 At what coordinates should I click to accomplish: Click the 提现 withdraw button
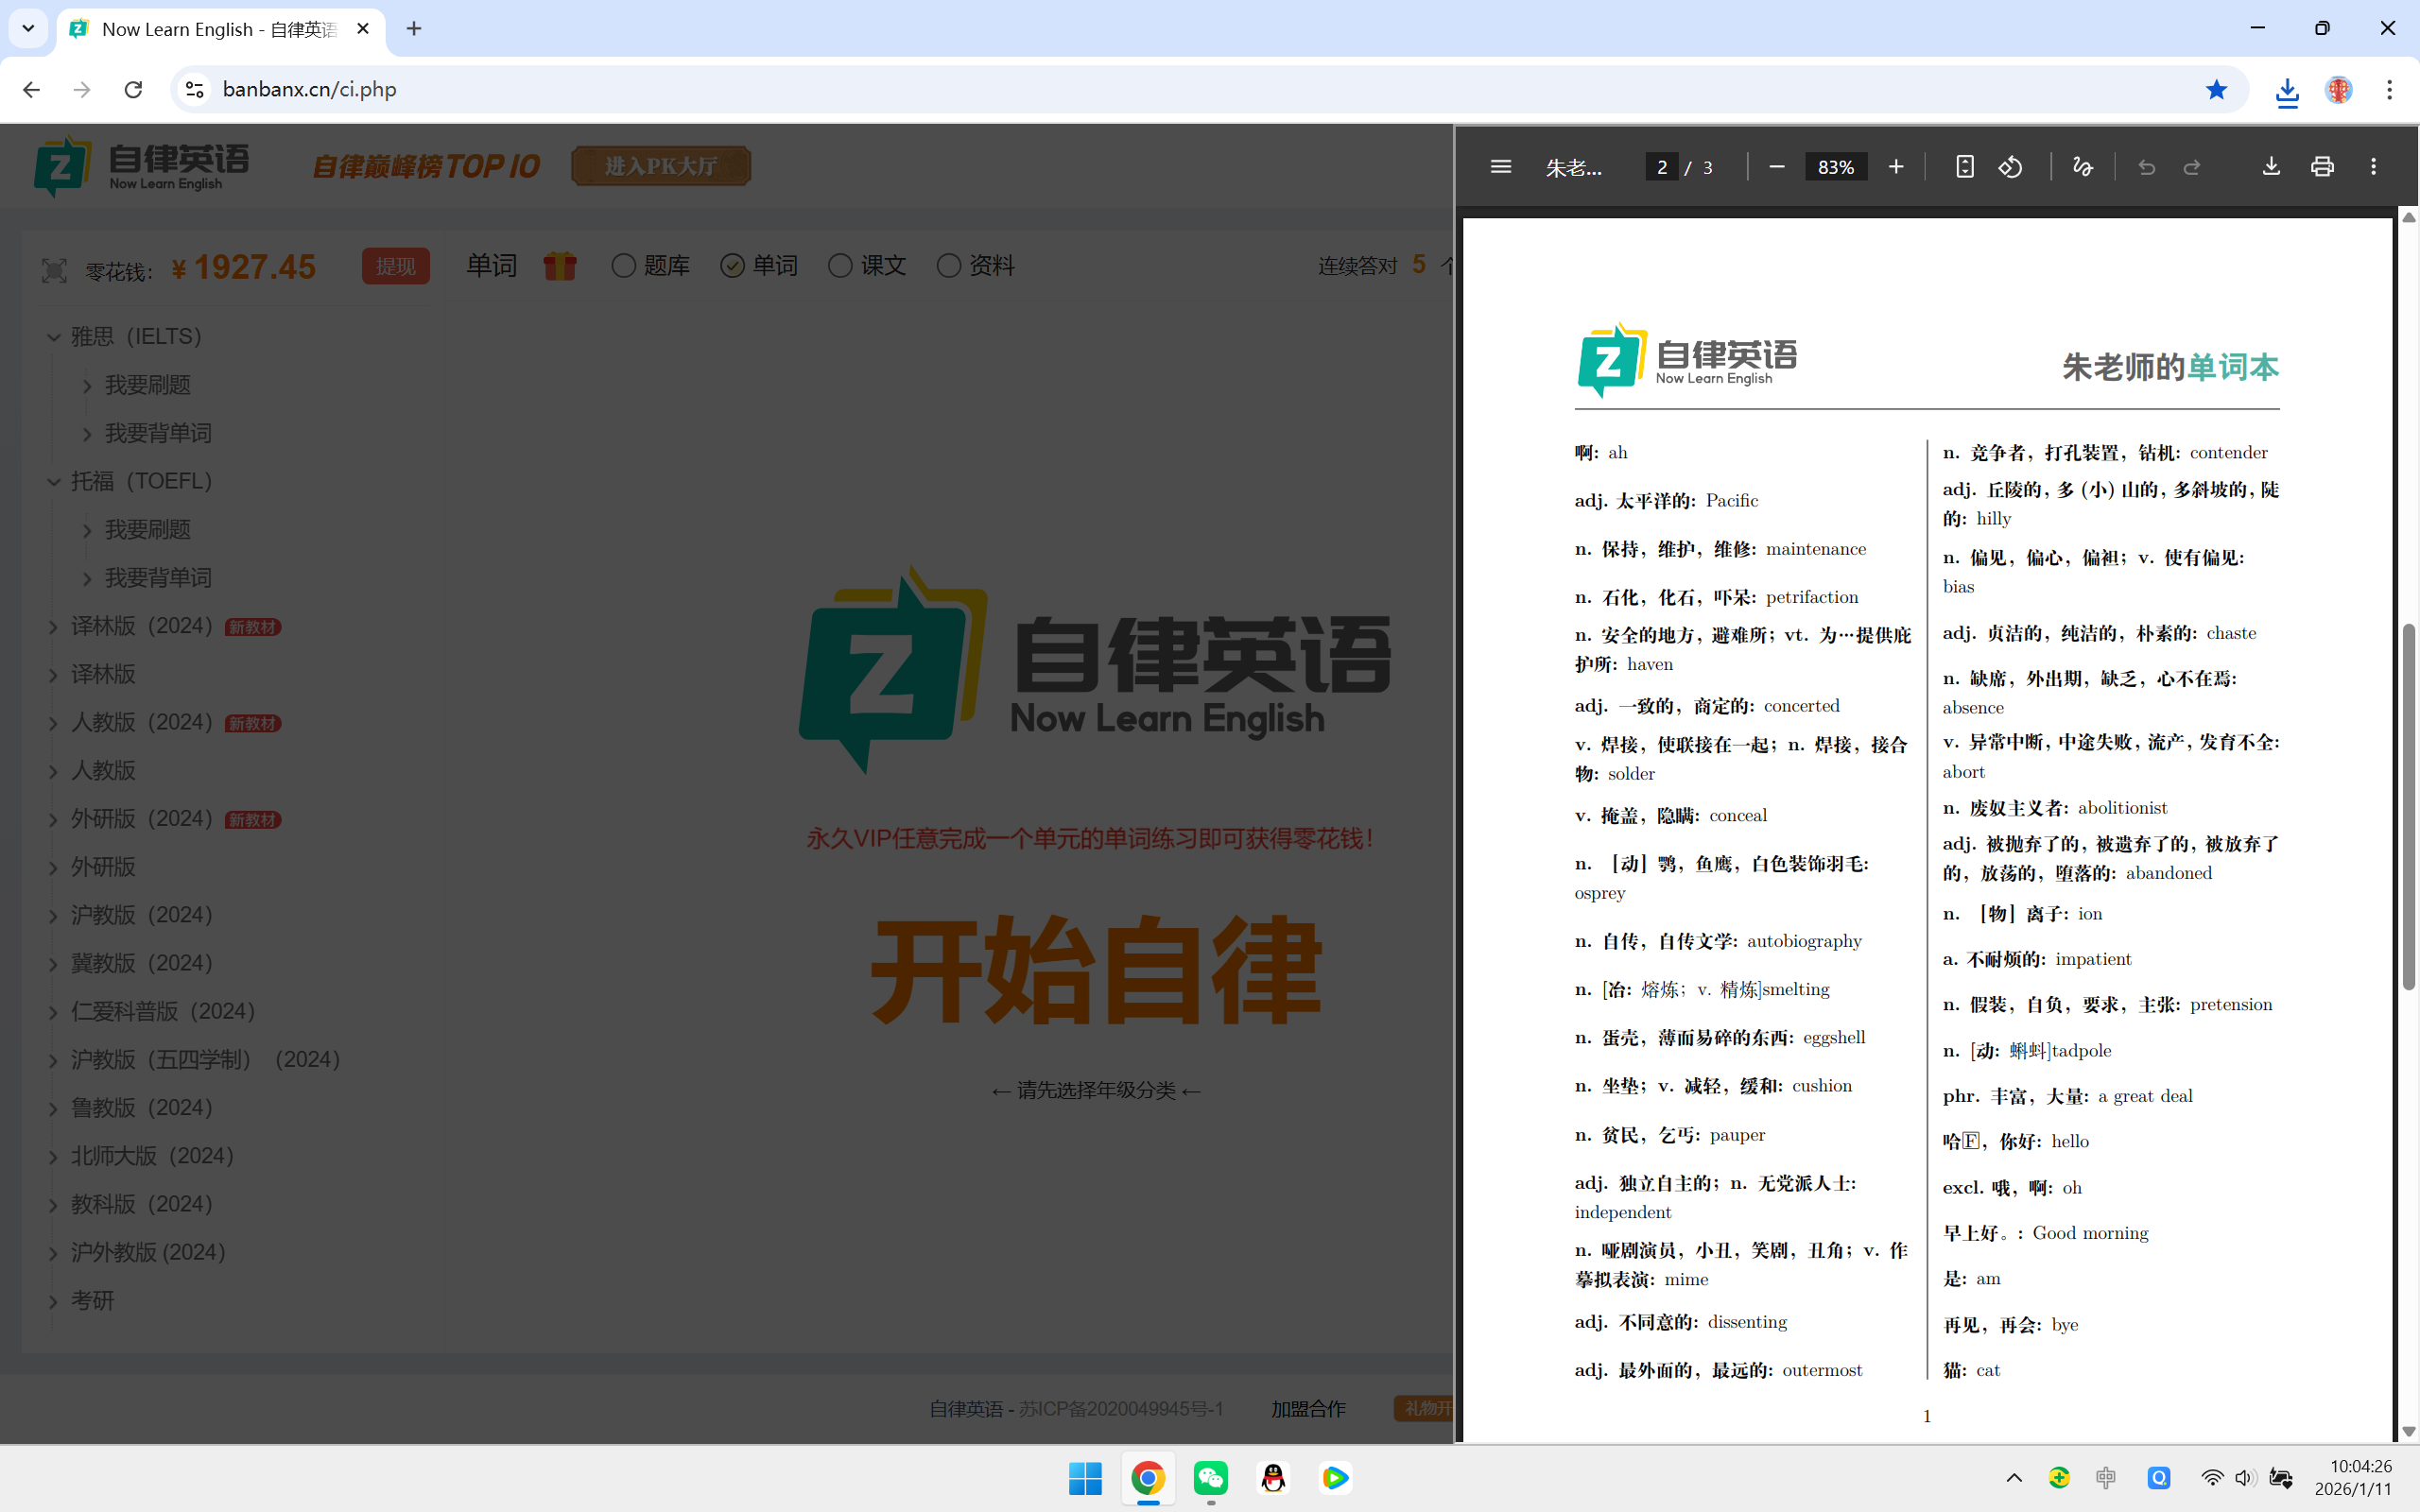pos(395,266)
